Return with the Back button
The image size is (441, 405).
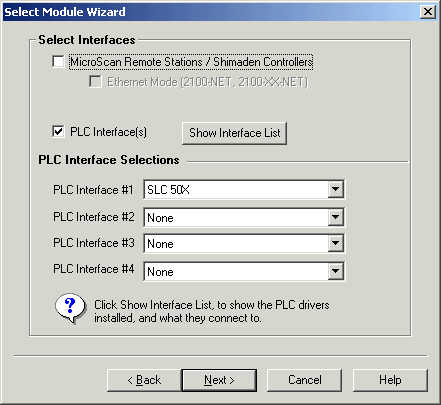(x=144, y=380)
